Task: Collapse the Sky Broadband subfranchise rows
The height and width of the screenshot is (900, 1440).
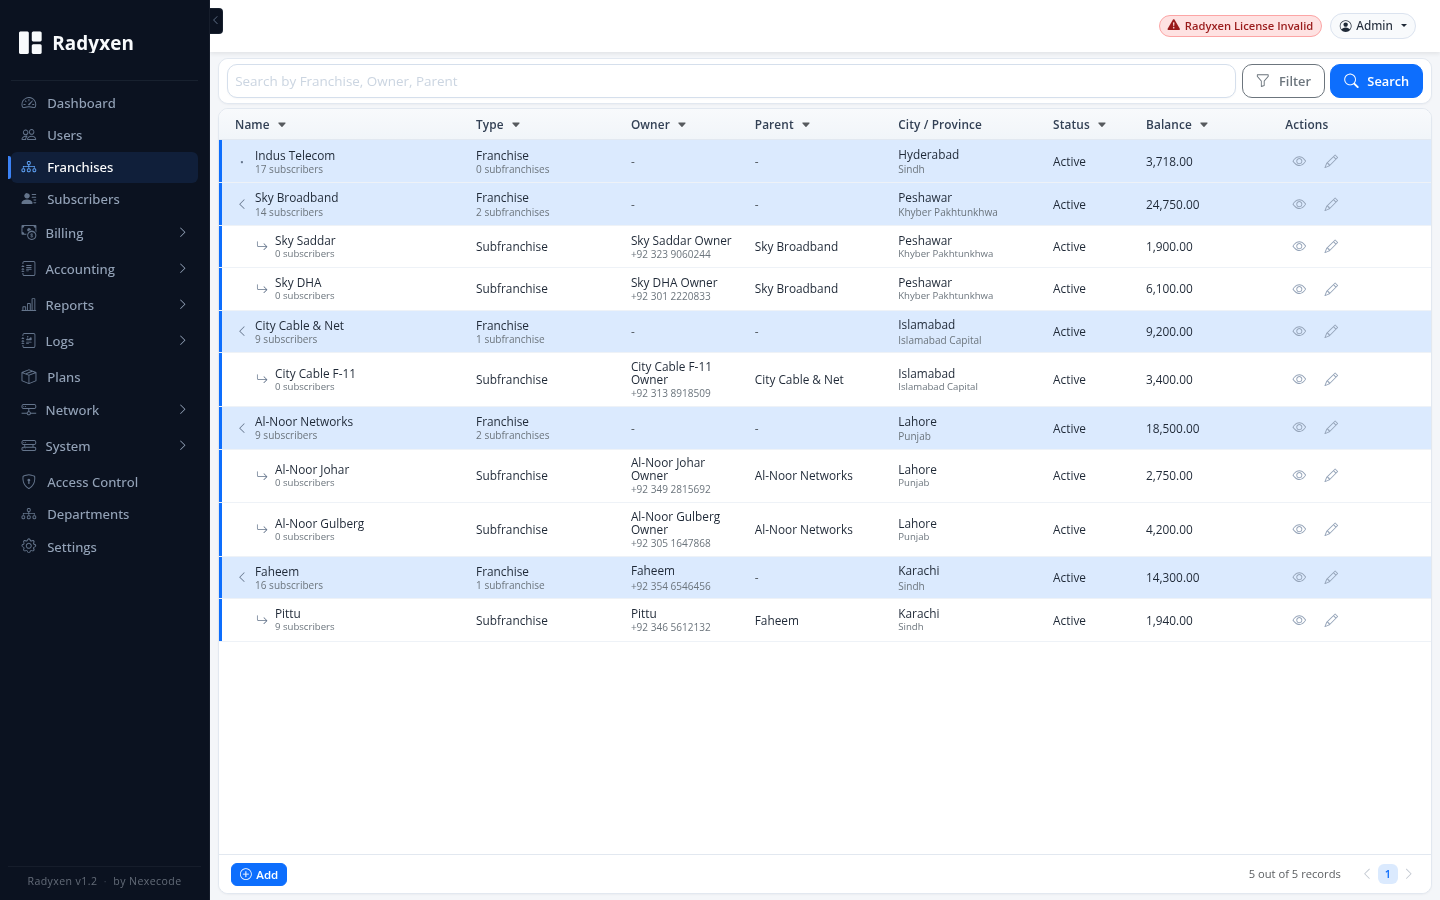Action: click(242, 204)
